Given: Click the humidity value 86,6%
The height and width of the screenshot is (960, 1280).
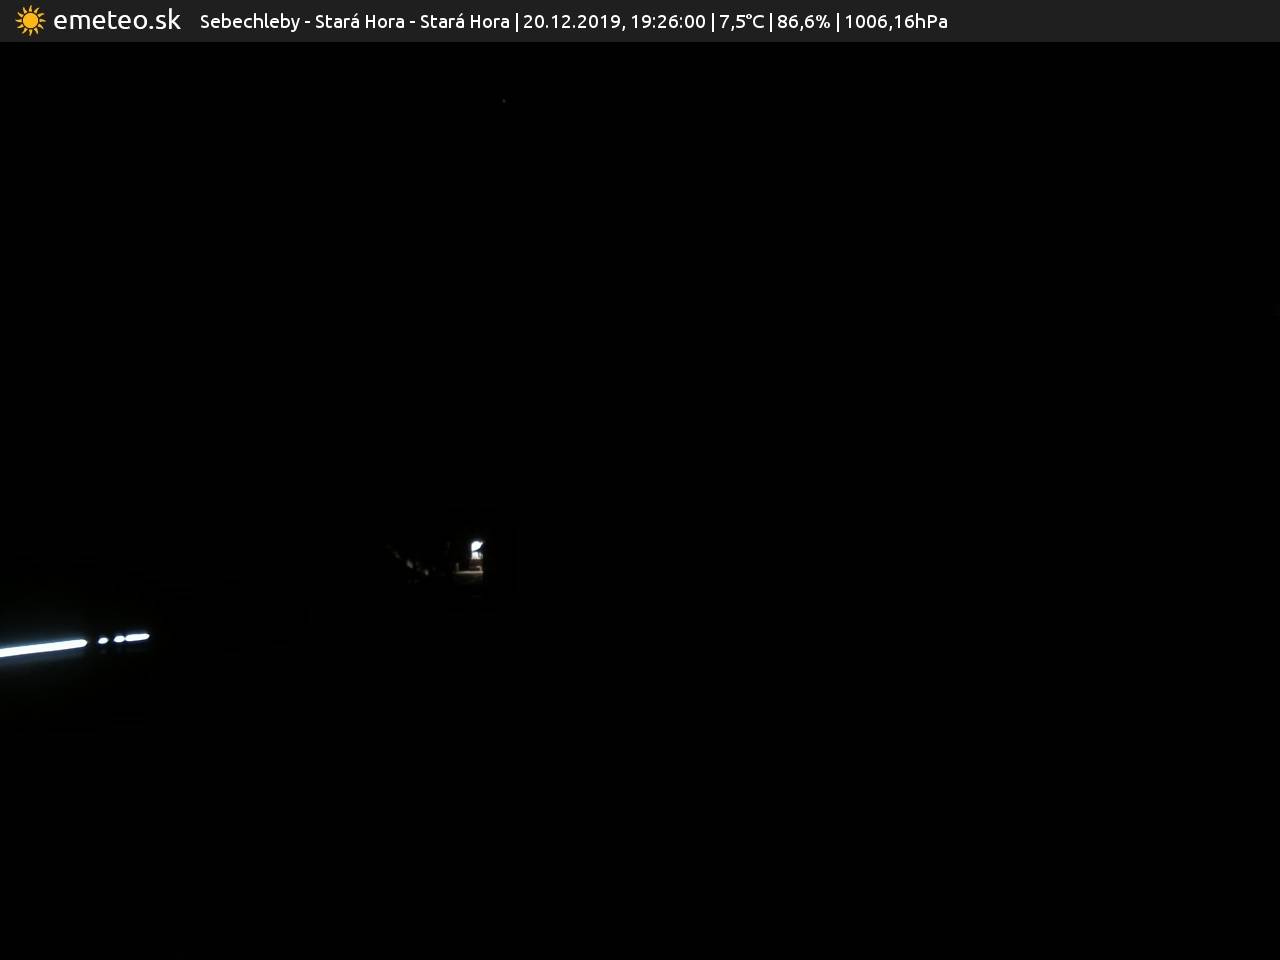Looking at the screenshot, I should click(x=804, y=21).
